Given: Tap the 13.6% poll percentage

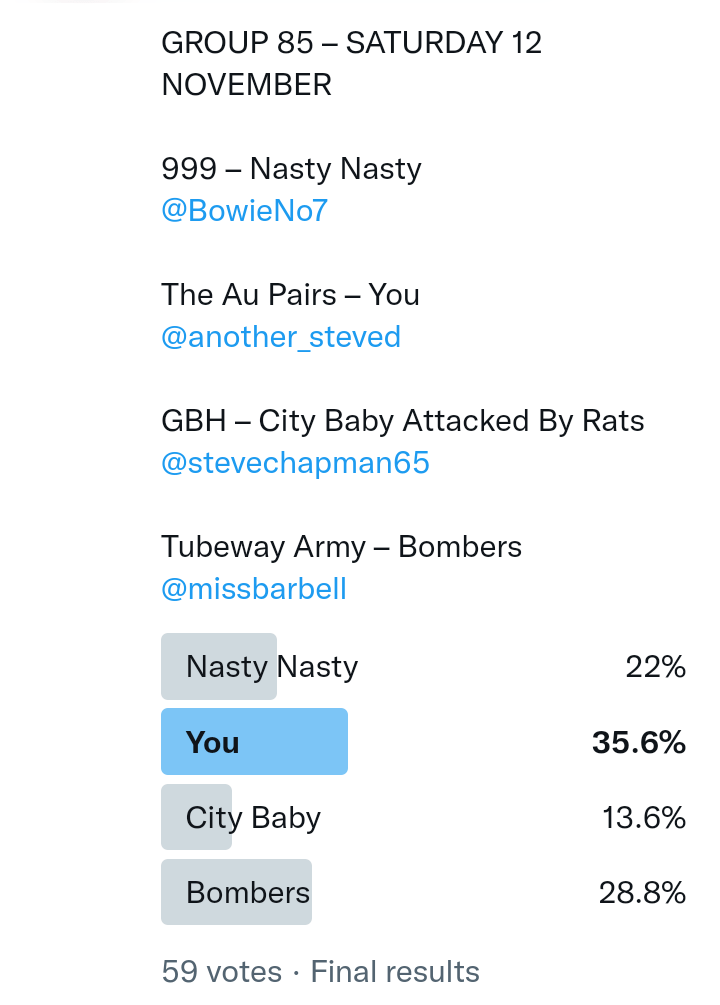Looking at the screenshot, I should (643, 818).
